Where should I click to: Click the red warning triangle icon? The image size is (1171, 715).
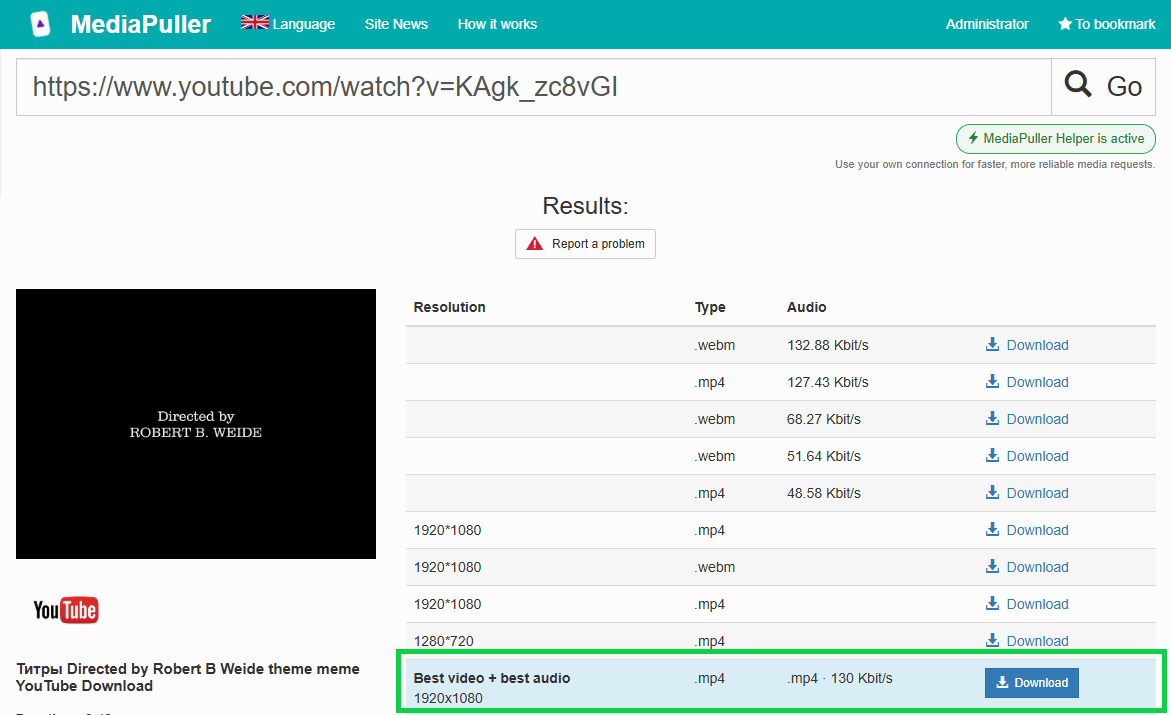tap(535, 244)
